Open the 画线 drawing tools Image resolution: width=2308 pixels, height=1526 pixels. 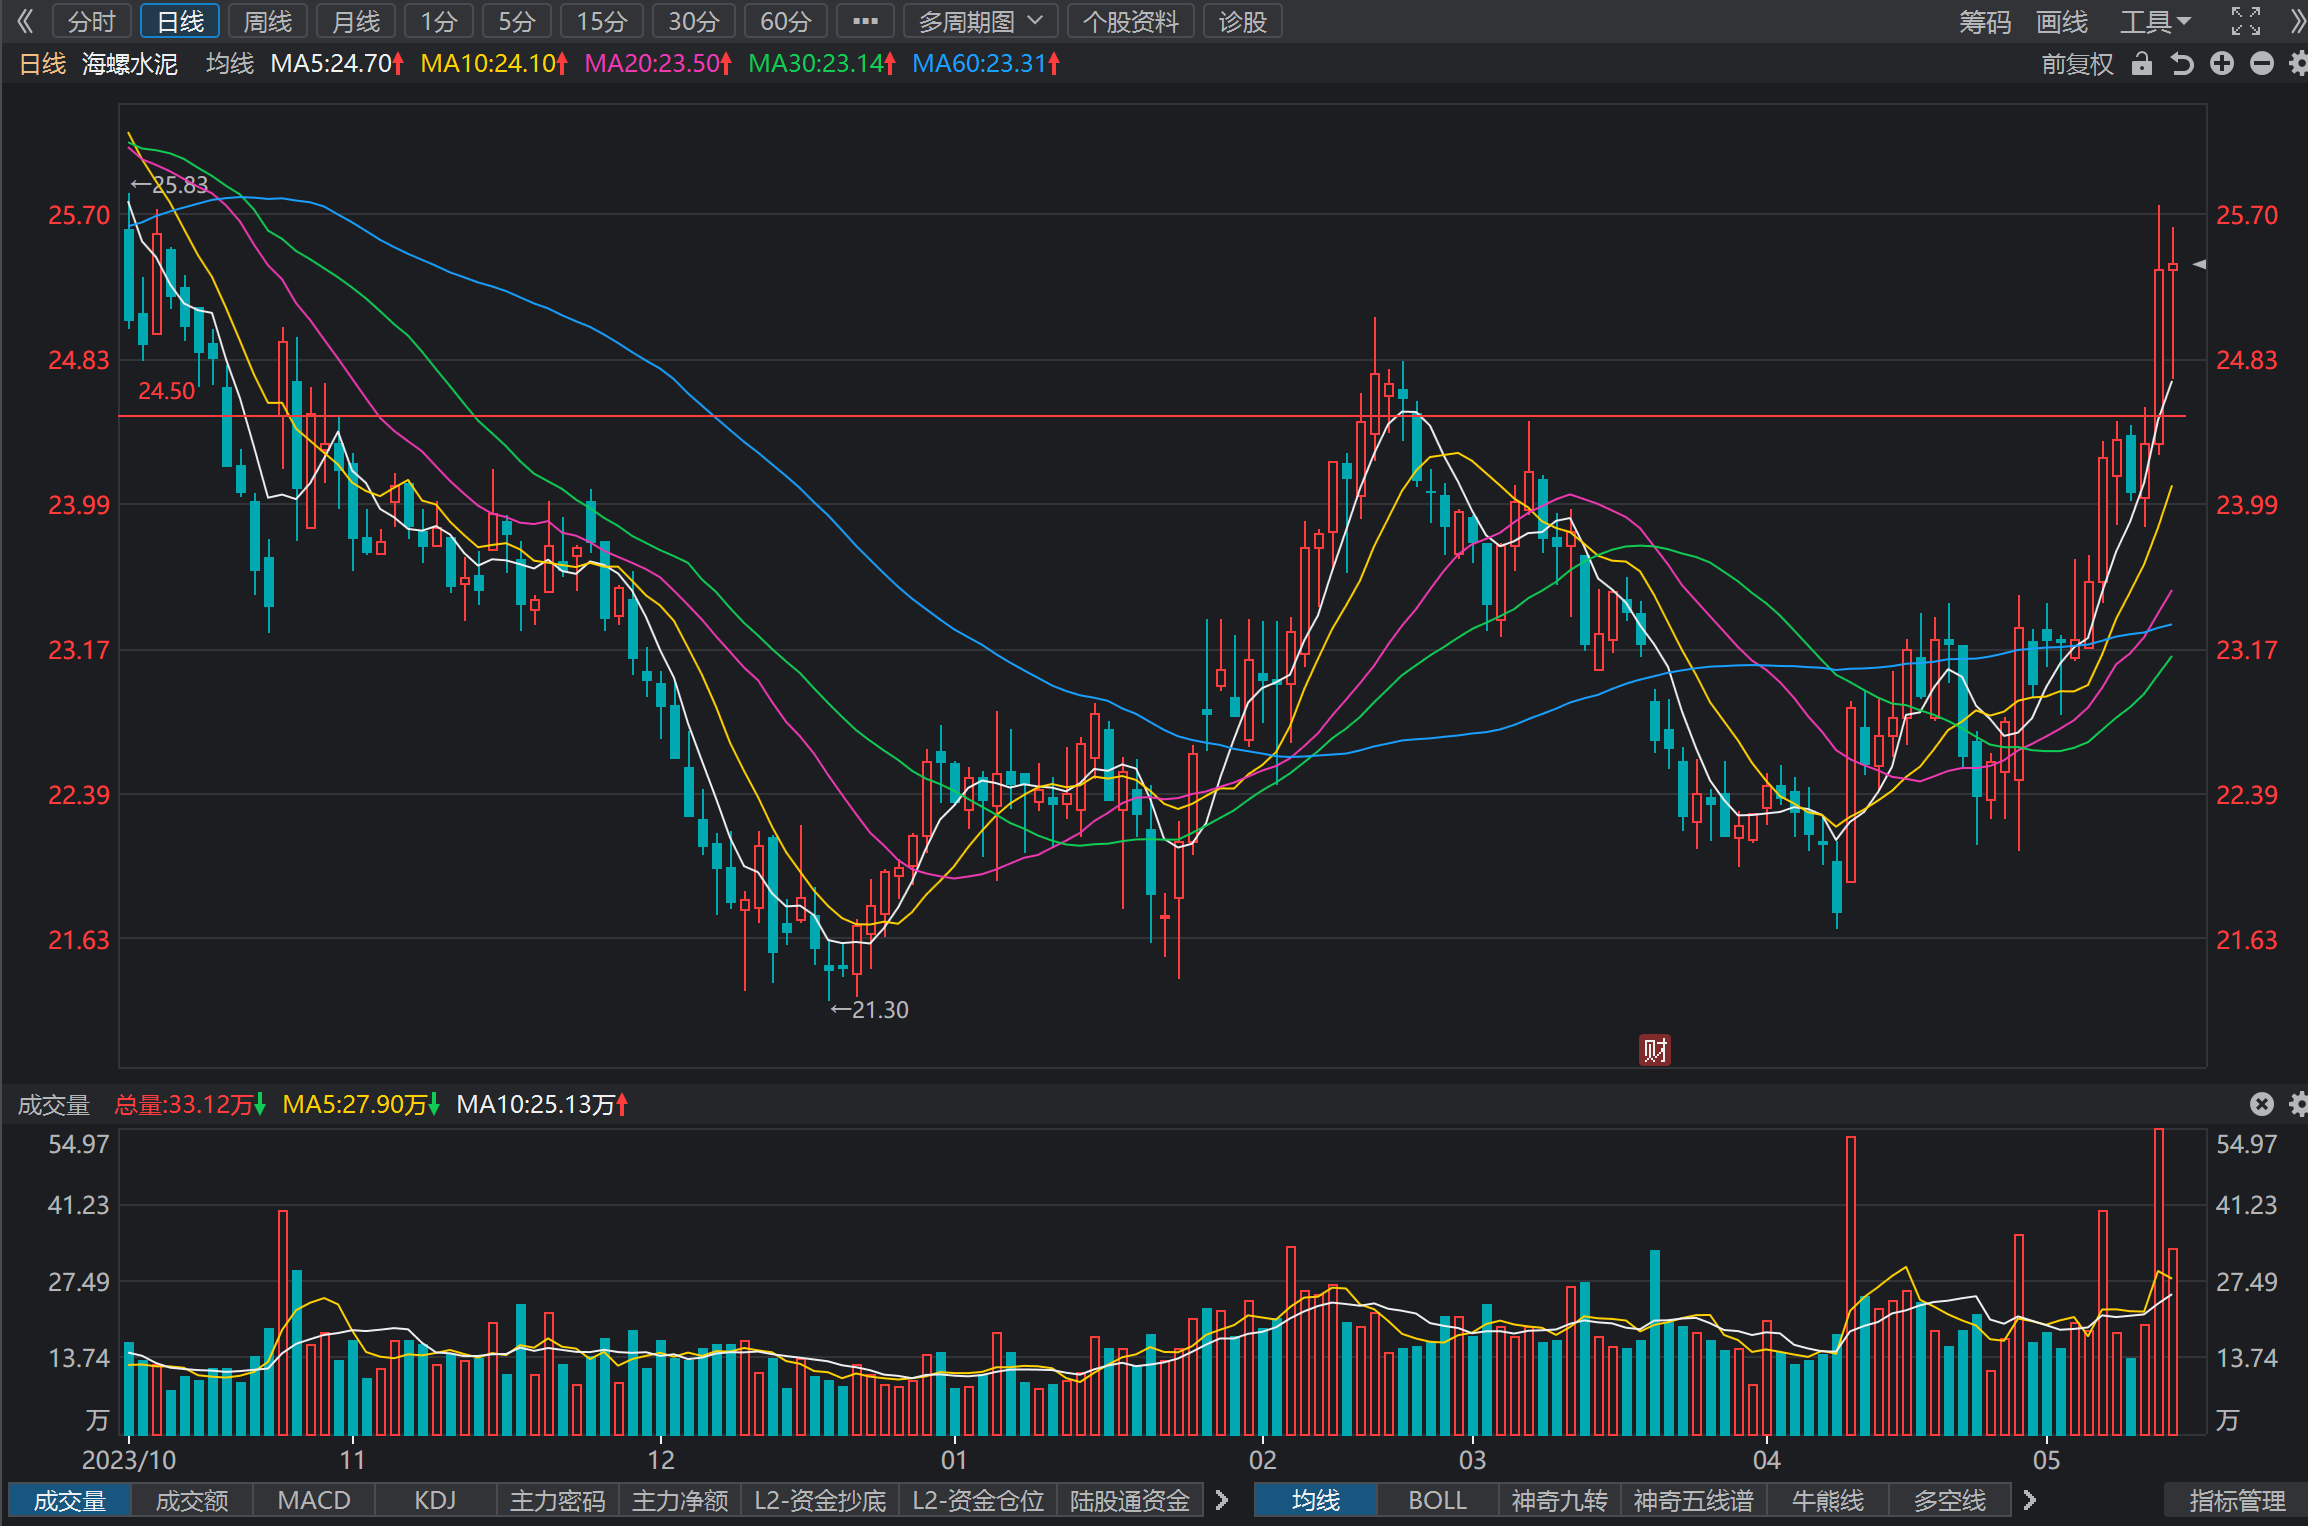click(x=2062, y=21)
